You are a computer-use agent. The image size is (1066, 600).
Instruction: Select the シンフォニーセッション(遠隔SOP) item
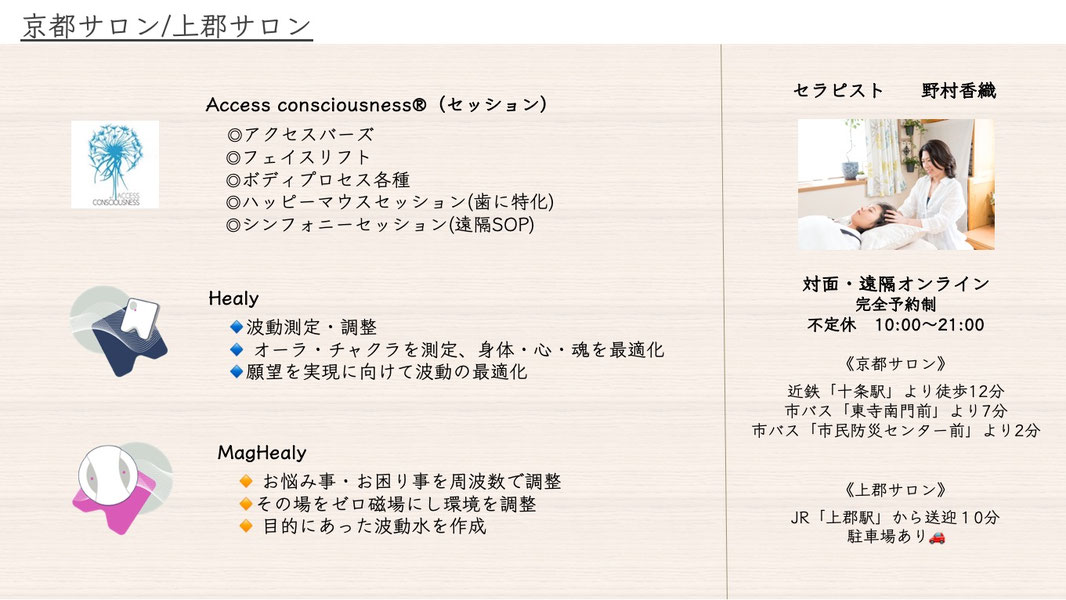click(381, 225)
